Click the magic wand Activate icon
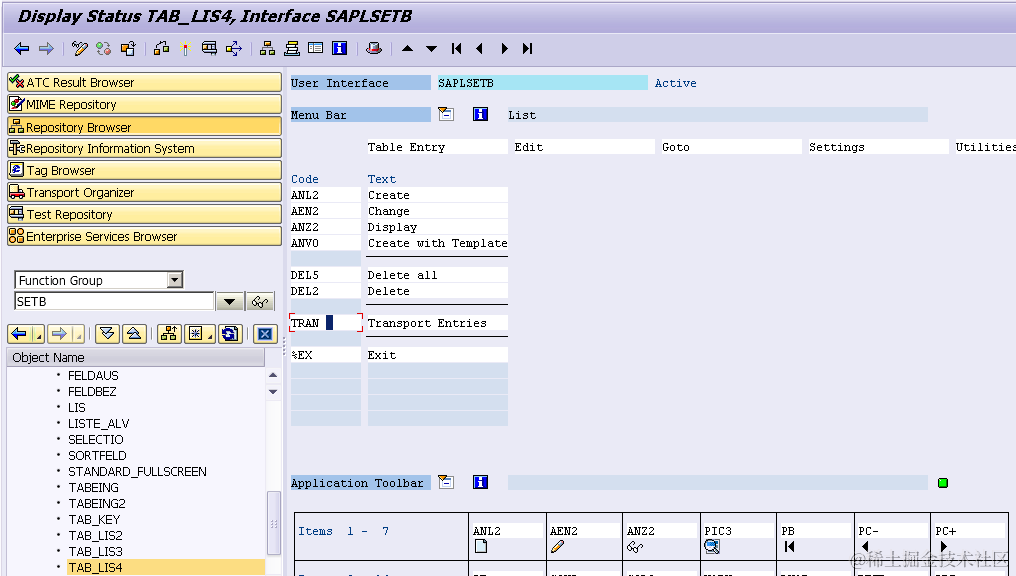 point(185,49)
